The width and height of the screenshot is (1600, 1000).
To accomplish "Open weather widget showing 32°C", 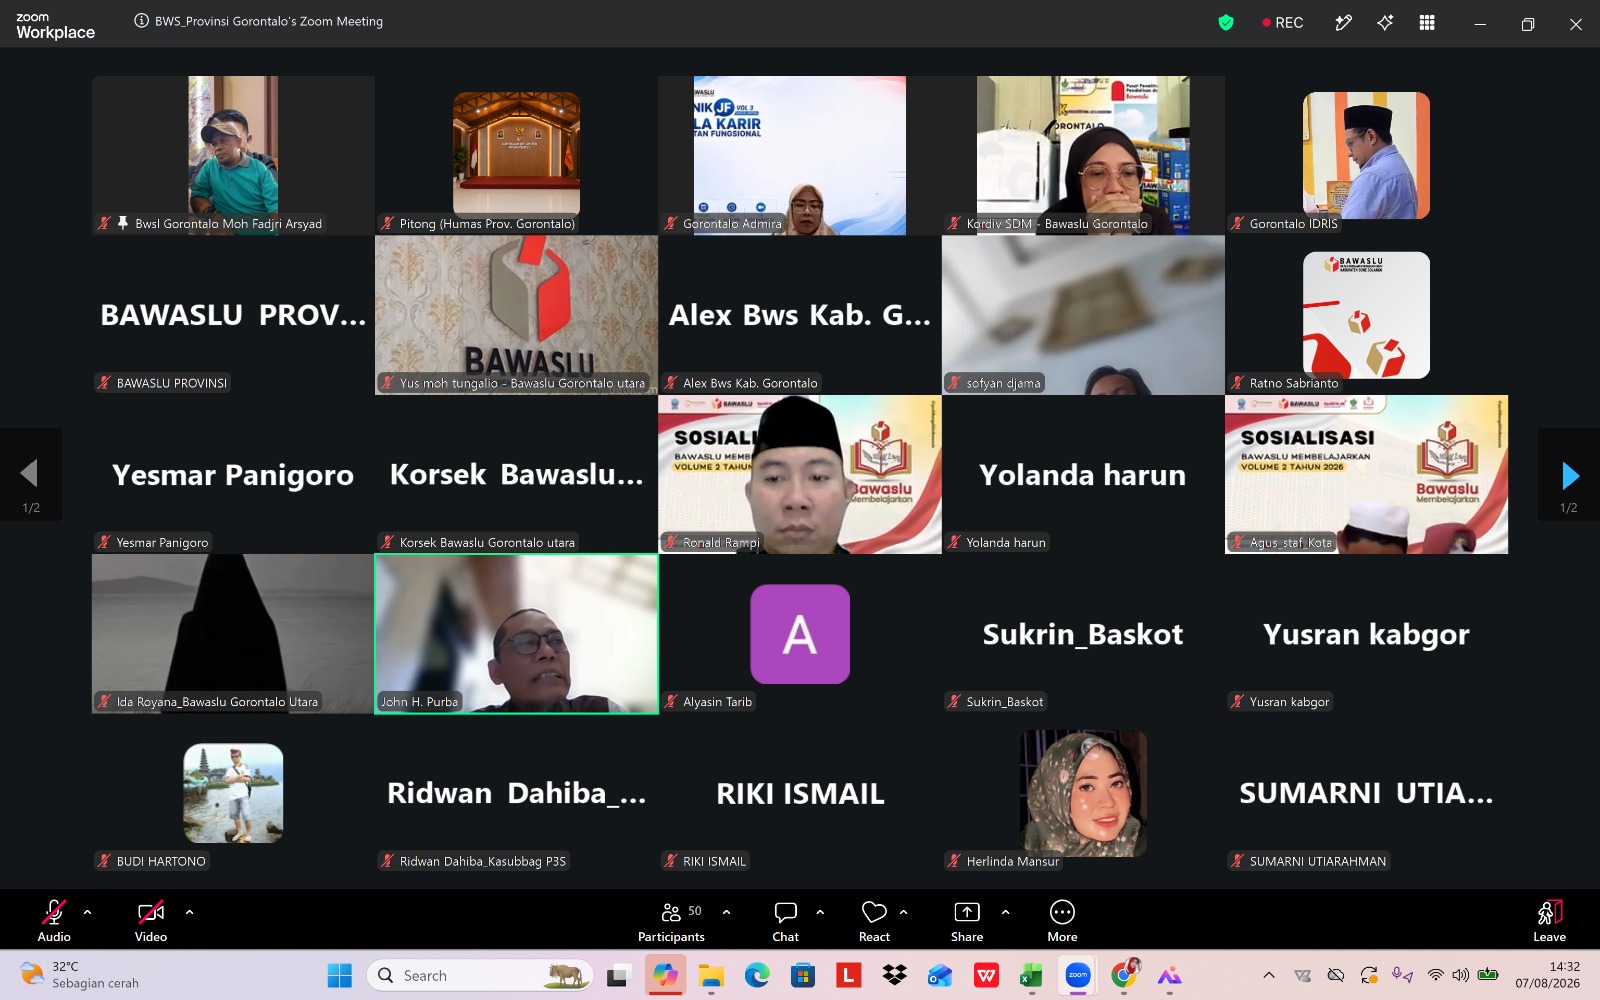I will 80,975.
